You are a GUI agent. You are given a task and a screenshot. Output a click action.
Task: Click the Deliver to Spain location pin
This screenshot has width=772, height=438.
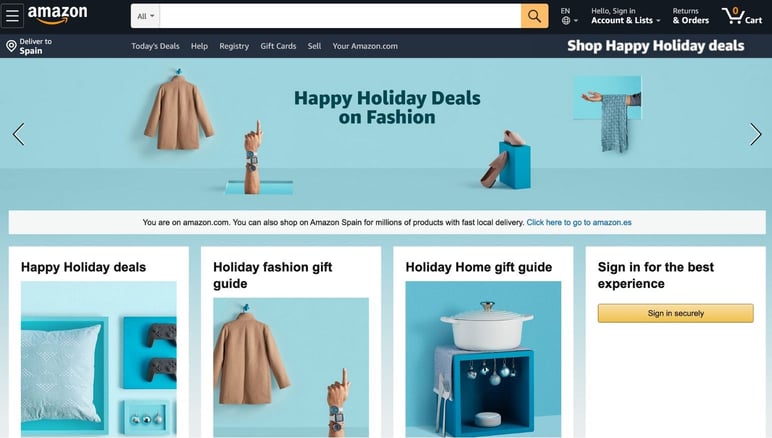[11, 46]
